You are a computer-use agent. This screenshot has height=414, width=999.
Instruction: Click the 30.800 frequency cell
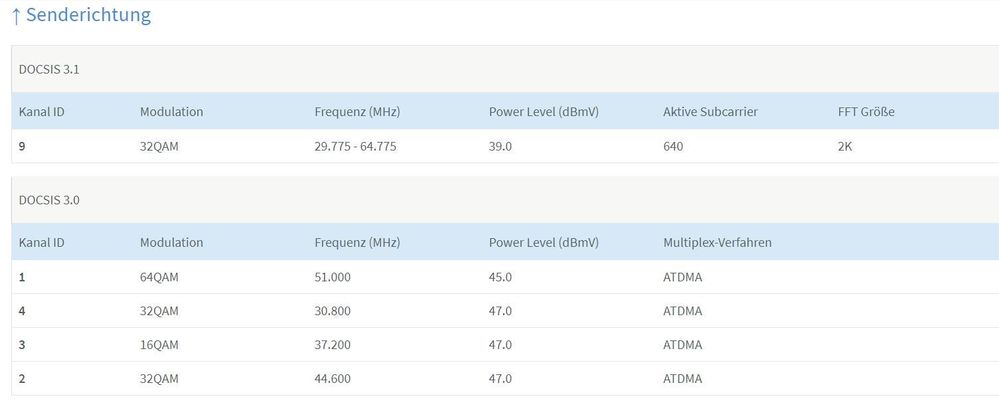(332, 311)
